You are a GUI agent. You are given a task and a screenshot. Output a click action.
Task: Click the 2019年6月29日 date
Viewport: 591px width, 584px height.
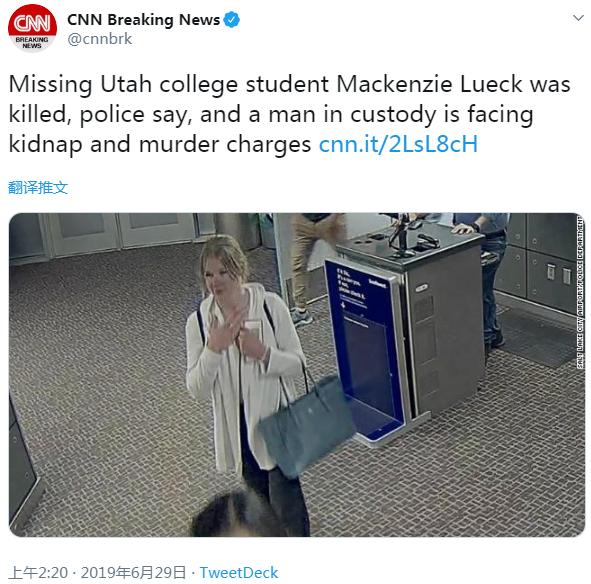click(x=133, y=573)
